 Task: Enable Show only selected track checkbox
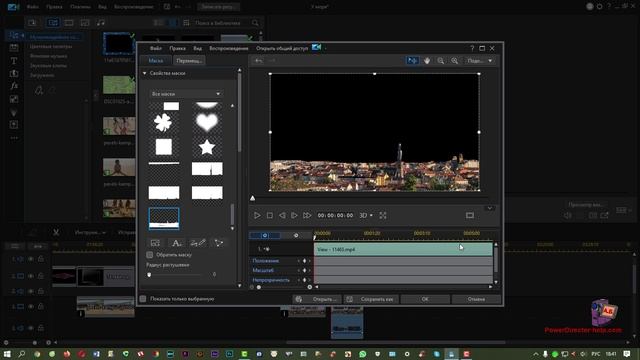point(143,299)
